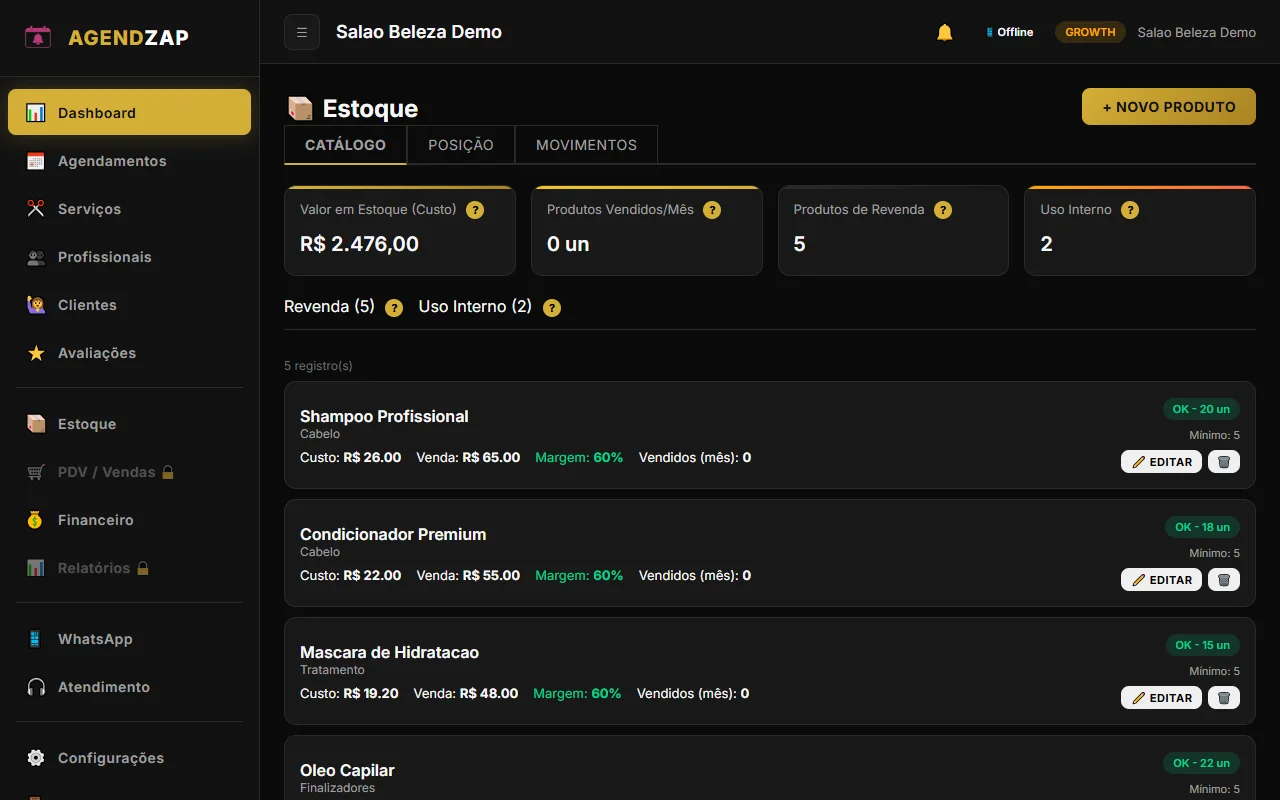This screenshot has height=800, width=1280.
Task: Click help icon on Valor em Estoque card
Action: [x=476, y=210]
